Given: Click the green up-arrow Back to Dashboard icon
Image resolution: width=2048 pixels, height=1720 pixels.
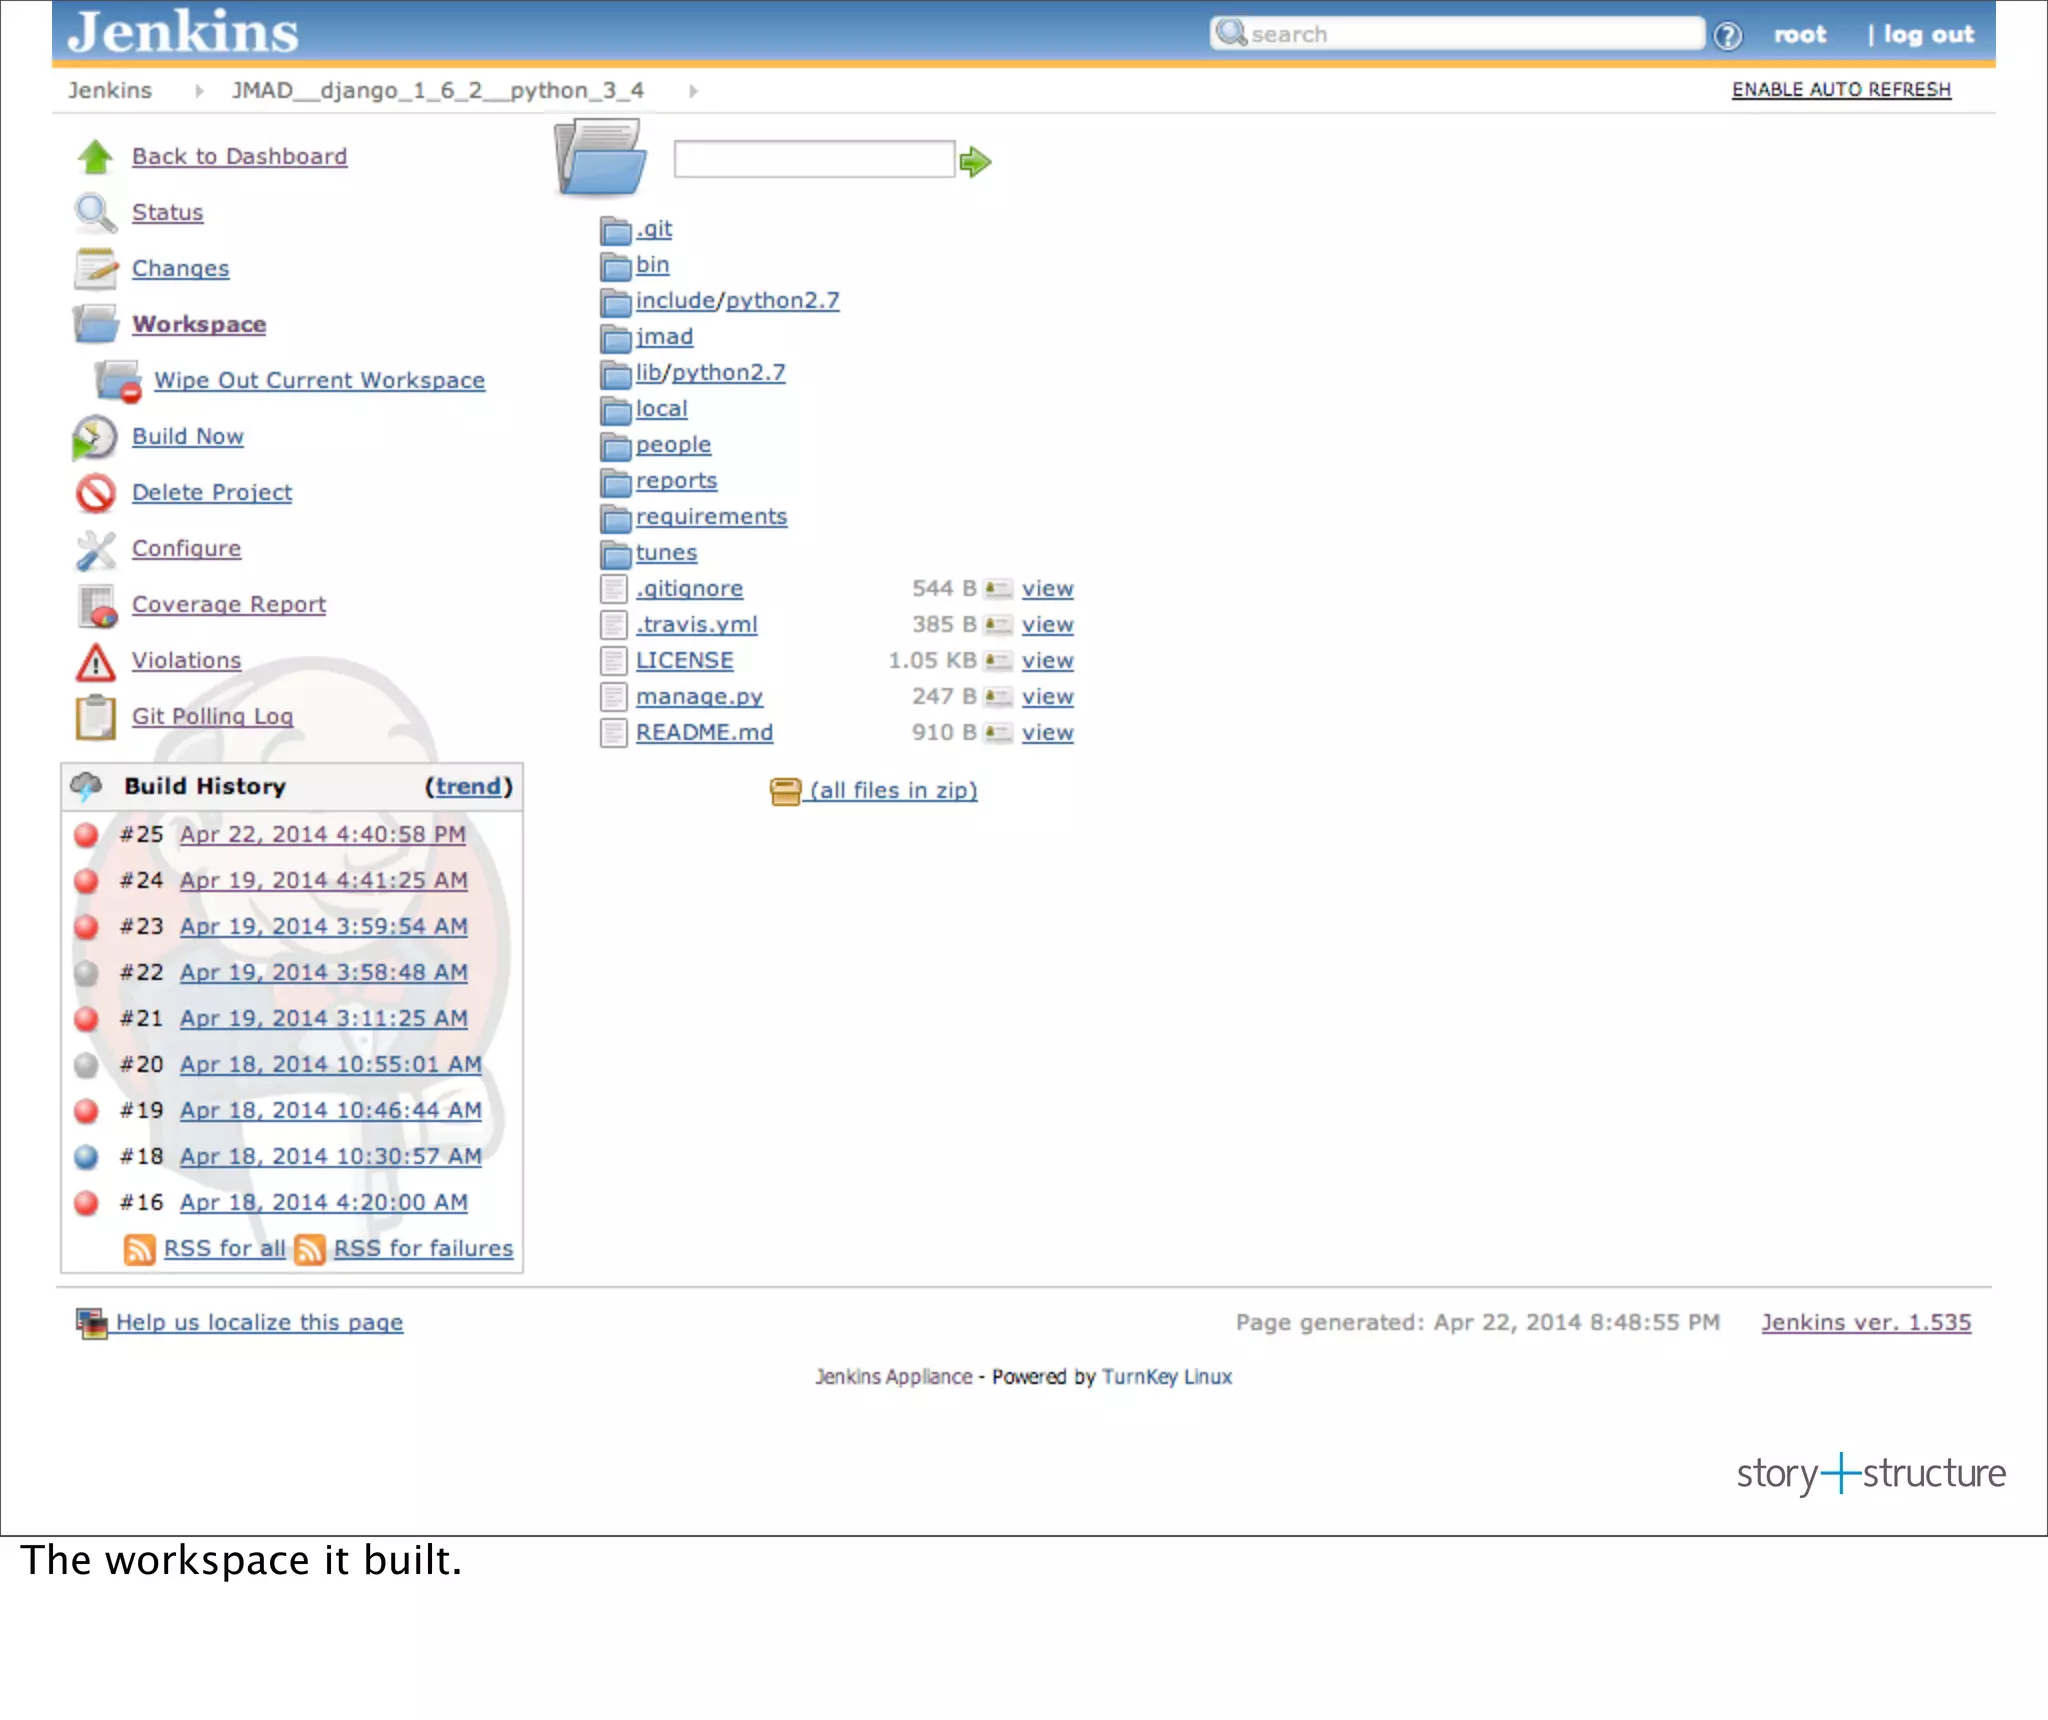Looking at the screenshot, I should pos(95,157).
